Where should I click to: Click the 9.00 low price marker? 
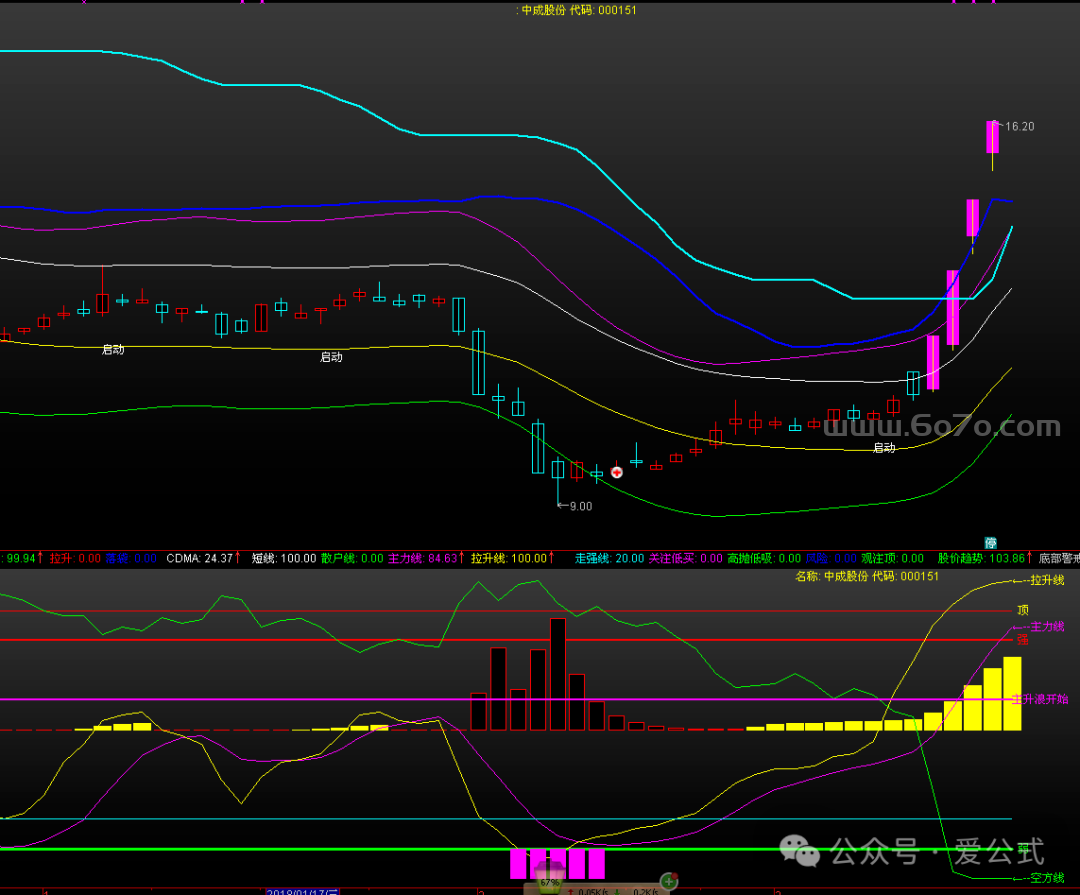579,506
